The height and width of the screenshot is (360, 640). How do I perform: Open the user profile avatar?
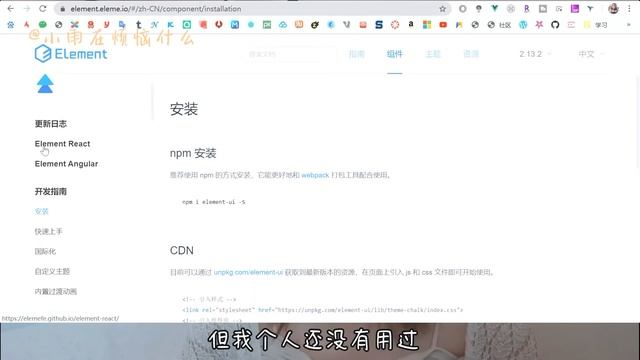[613, 9]
